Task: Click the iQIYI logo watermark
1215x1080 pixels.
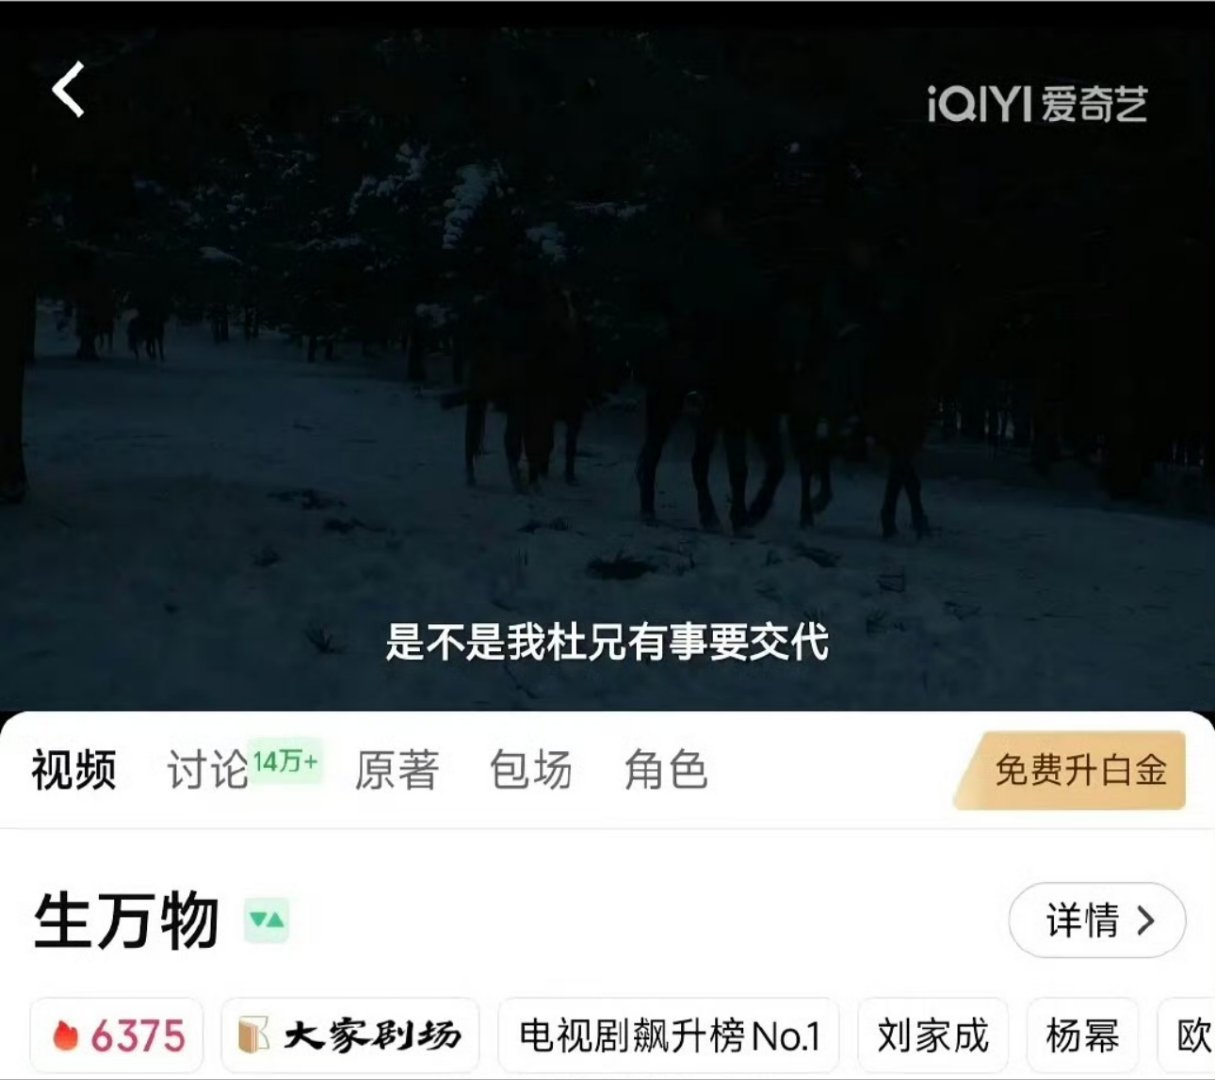Action: click(1037, 104)
